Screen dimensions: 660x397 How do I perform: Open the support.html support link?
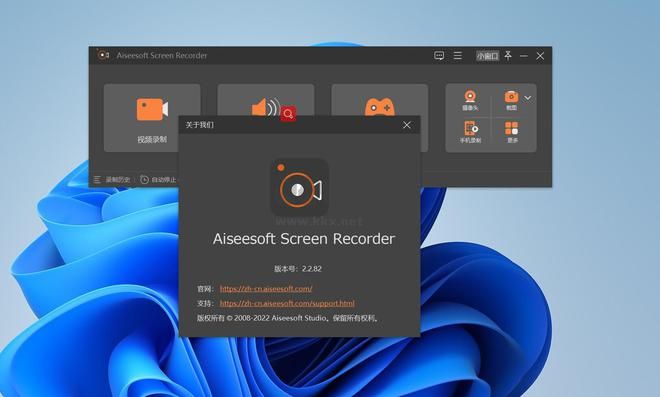287,304
